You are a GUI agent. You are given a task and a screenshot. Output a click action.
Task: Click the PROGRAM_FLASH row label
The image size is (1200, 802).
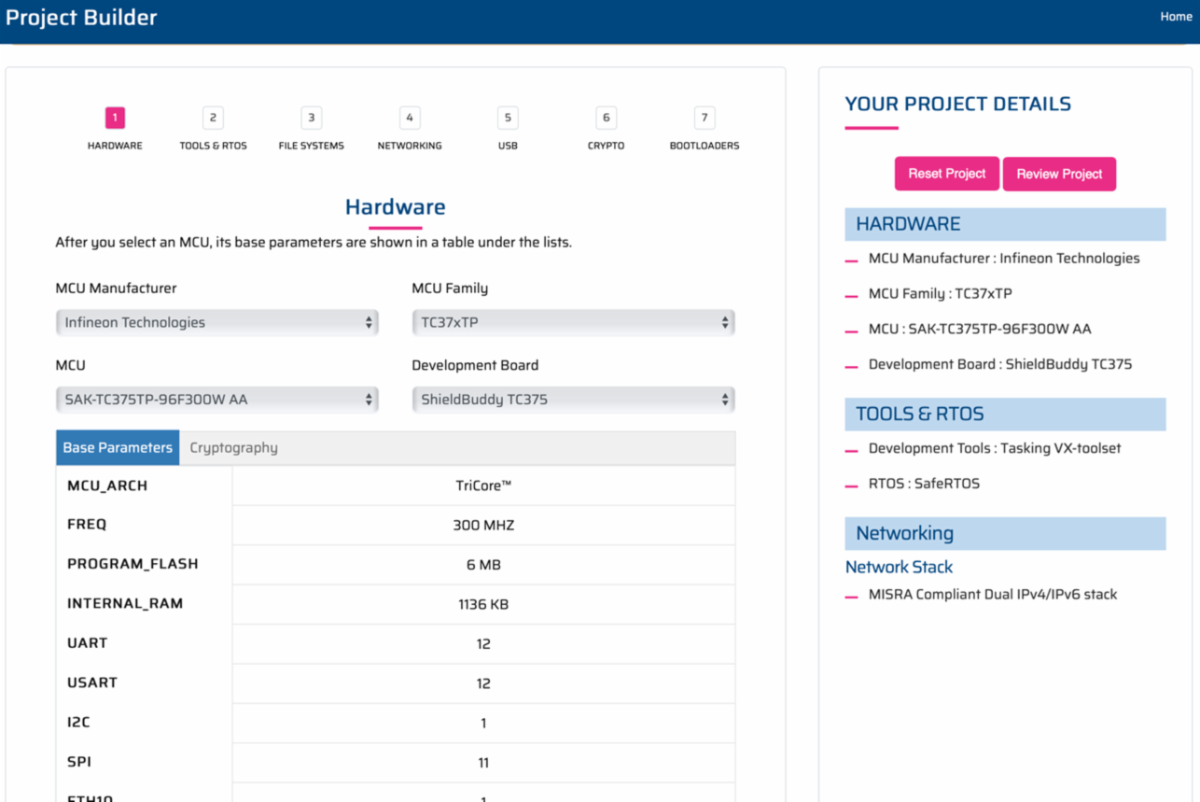[133, 564]
